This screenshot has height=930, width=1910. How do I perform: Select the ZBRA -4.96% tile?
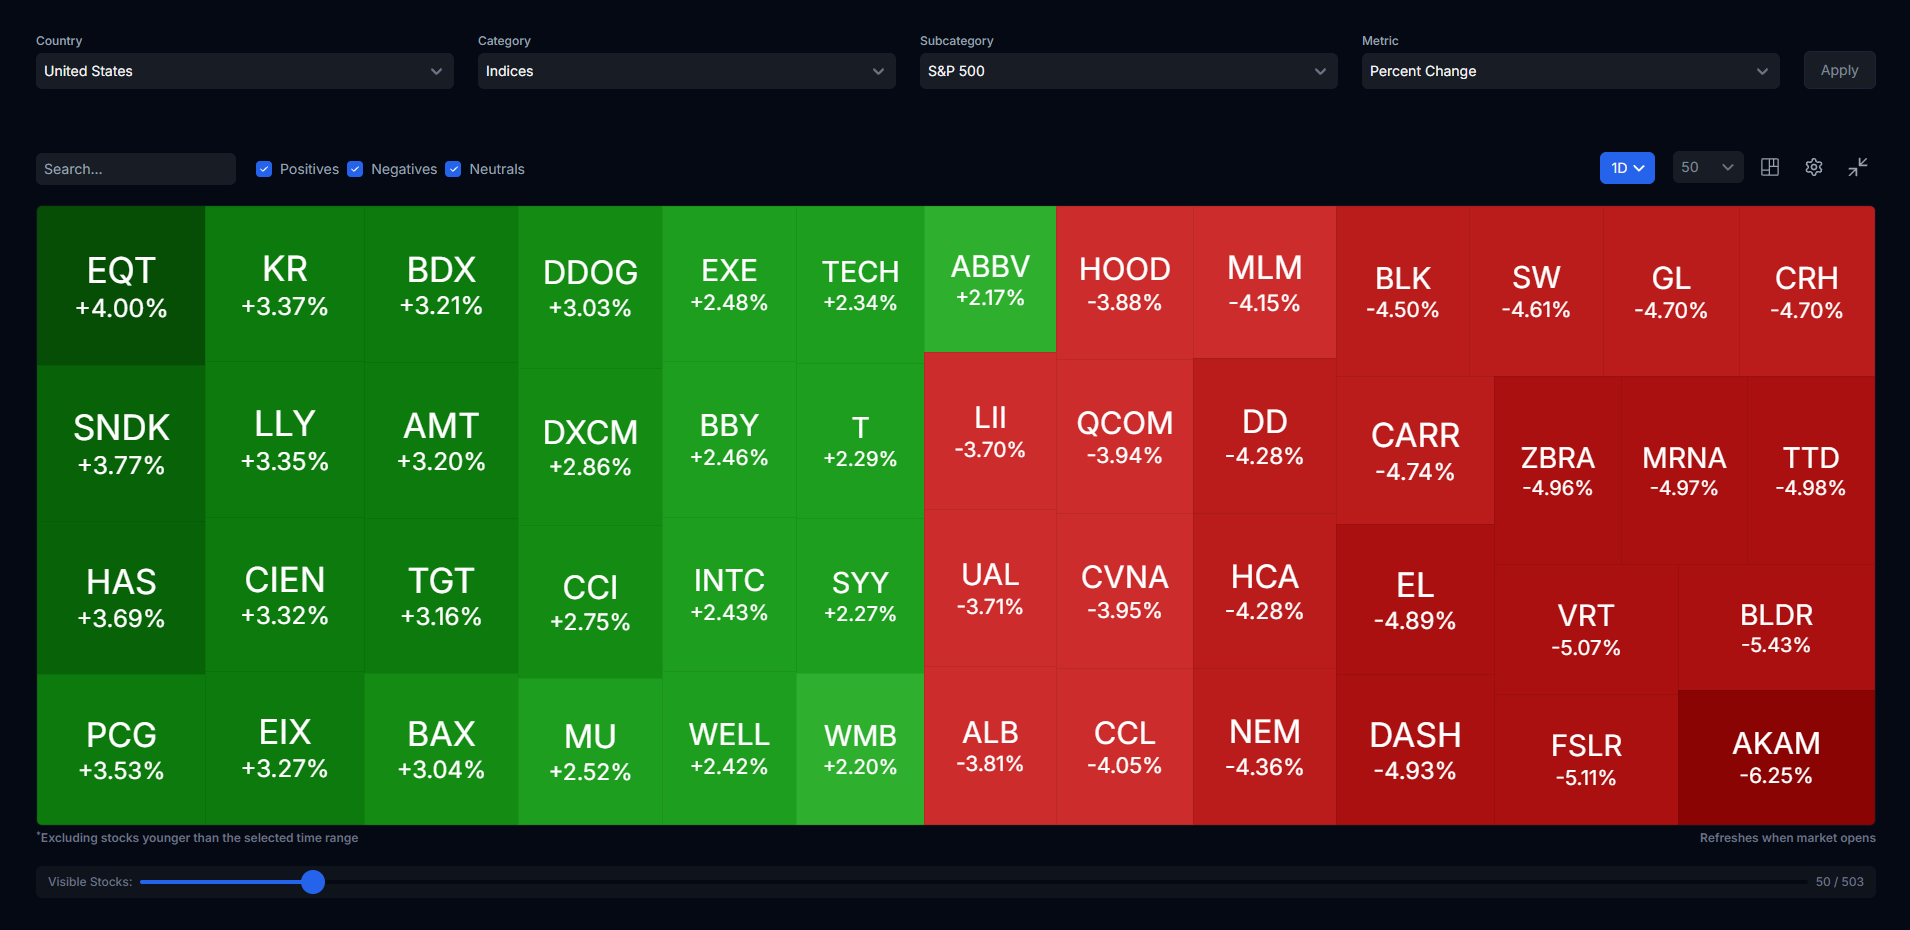[1557, 470]
